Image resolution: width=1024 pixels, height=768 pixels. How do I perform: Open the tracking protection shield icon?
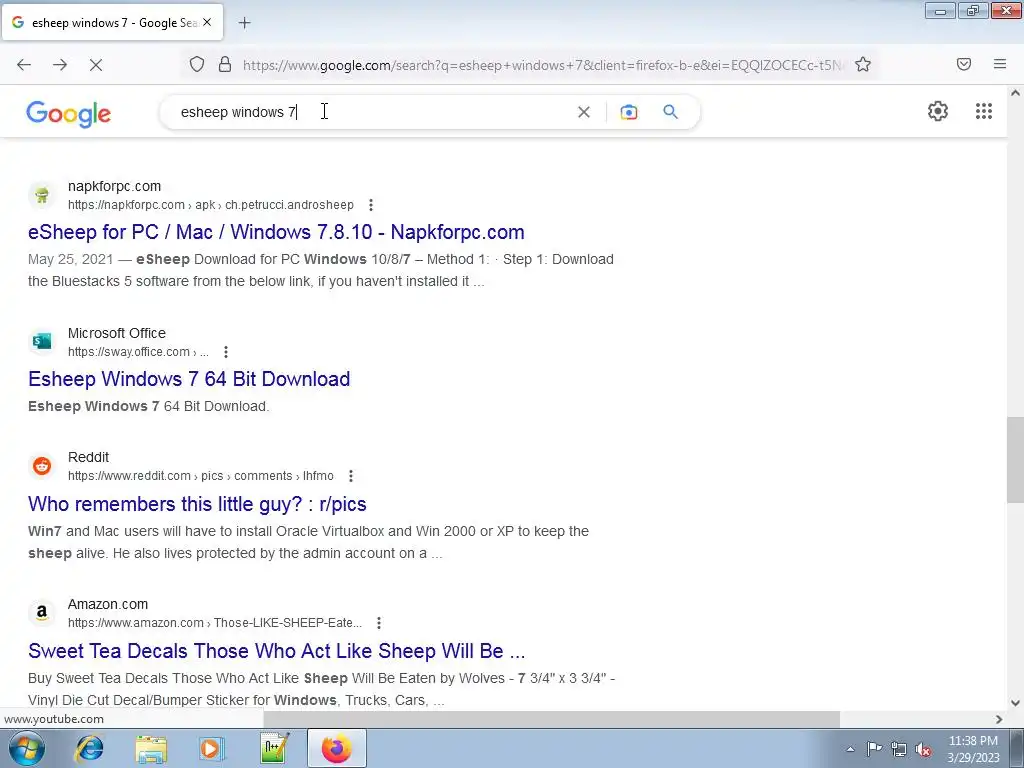(x=197, y=64)
